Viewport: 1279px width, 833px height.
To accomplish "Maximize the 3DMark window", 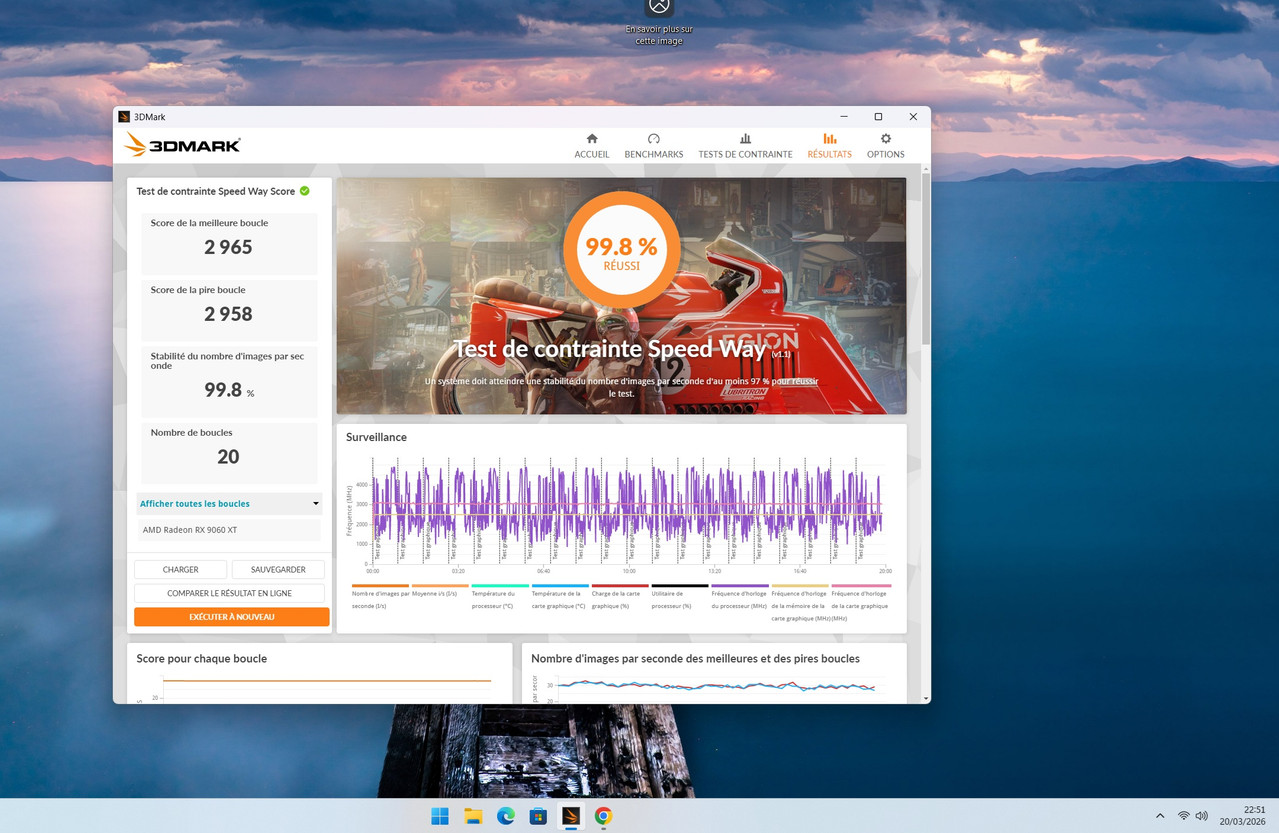I will click(x=878, y=117).
